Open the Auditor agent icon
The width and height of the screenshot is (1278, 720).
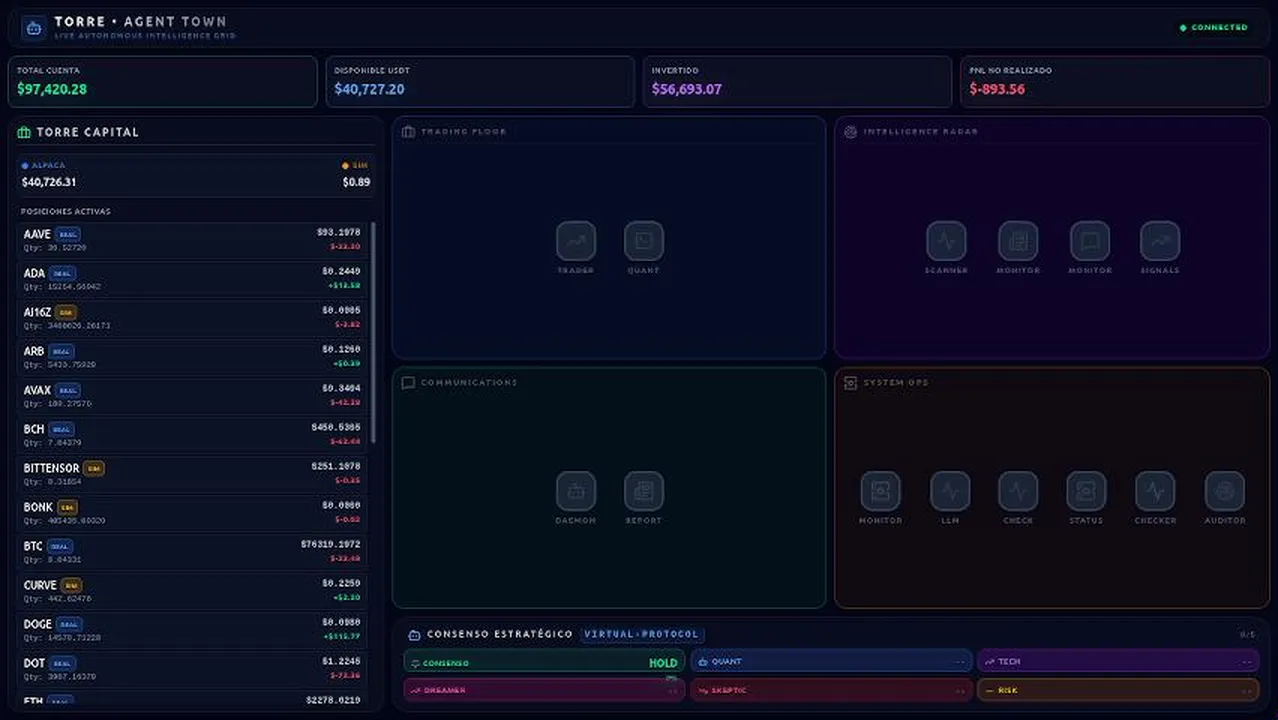(1225, 491)
